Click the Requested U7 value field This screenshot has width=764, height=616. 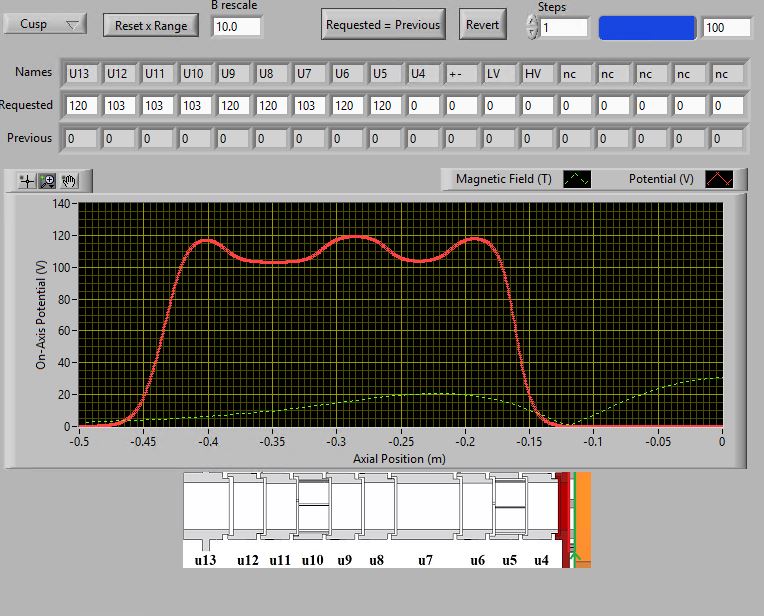[x=308, y=105]
